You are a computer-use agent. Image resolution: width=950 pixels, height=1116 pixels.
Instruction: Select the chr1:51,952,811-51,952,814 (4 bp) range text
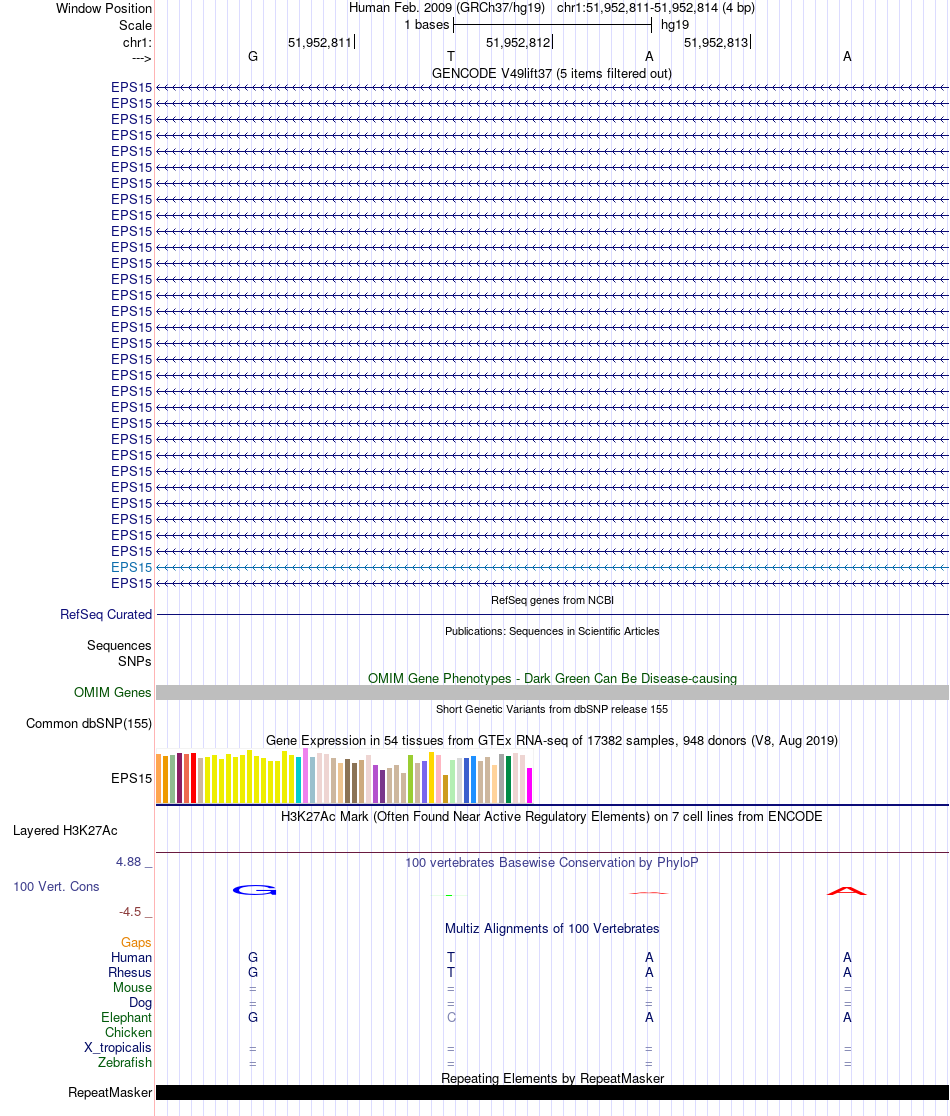[655, 8]
